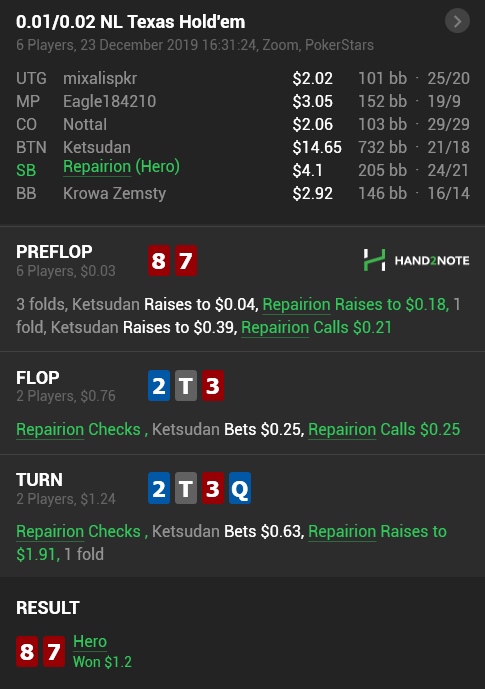Click the Krowa Zemsty player name
The width and height of the screenshot is (485, 689).
tap(114, 193)
